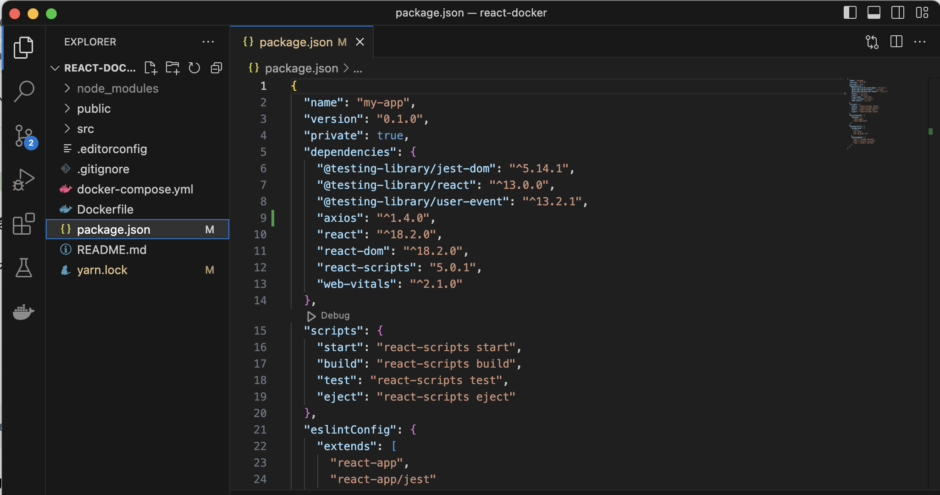Toggle the secondary side bar layout button
The width and height of the screenshot is (940, 495).
tap(898, 13)
